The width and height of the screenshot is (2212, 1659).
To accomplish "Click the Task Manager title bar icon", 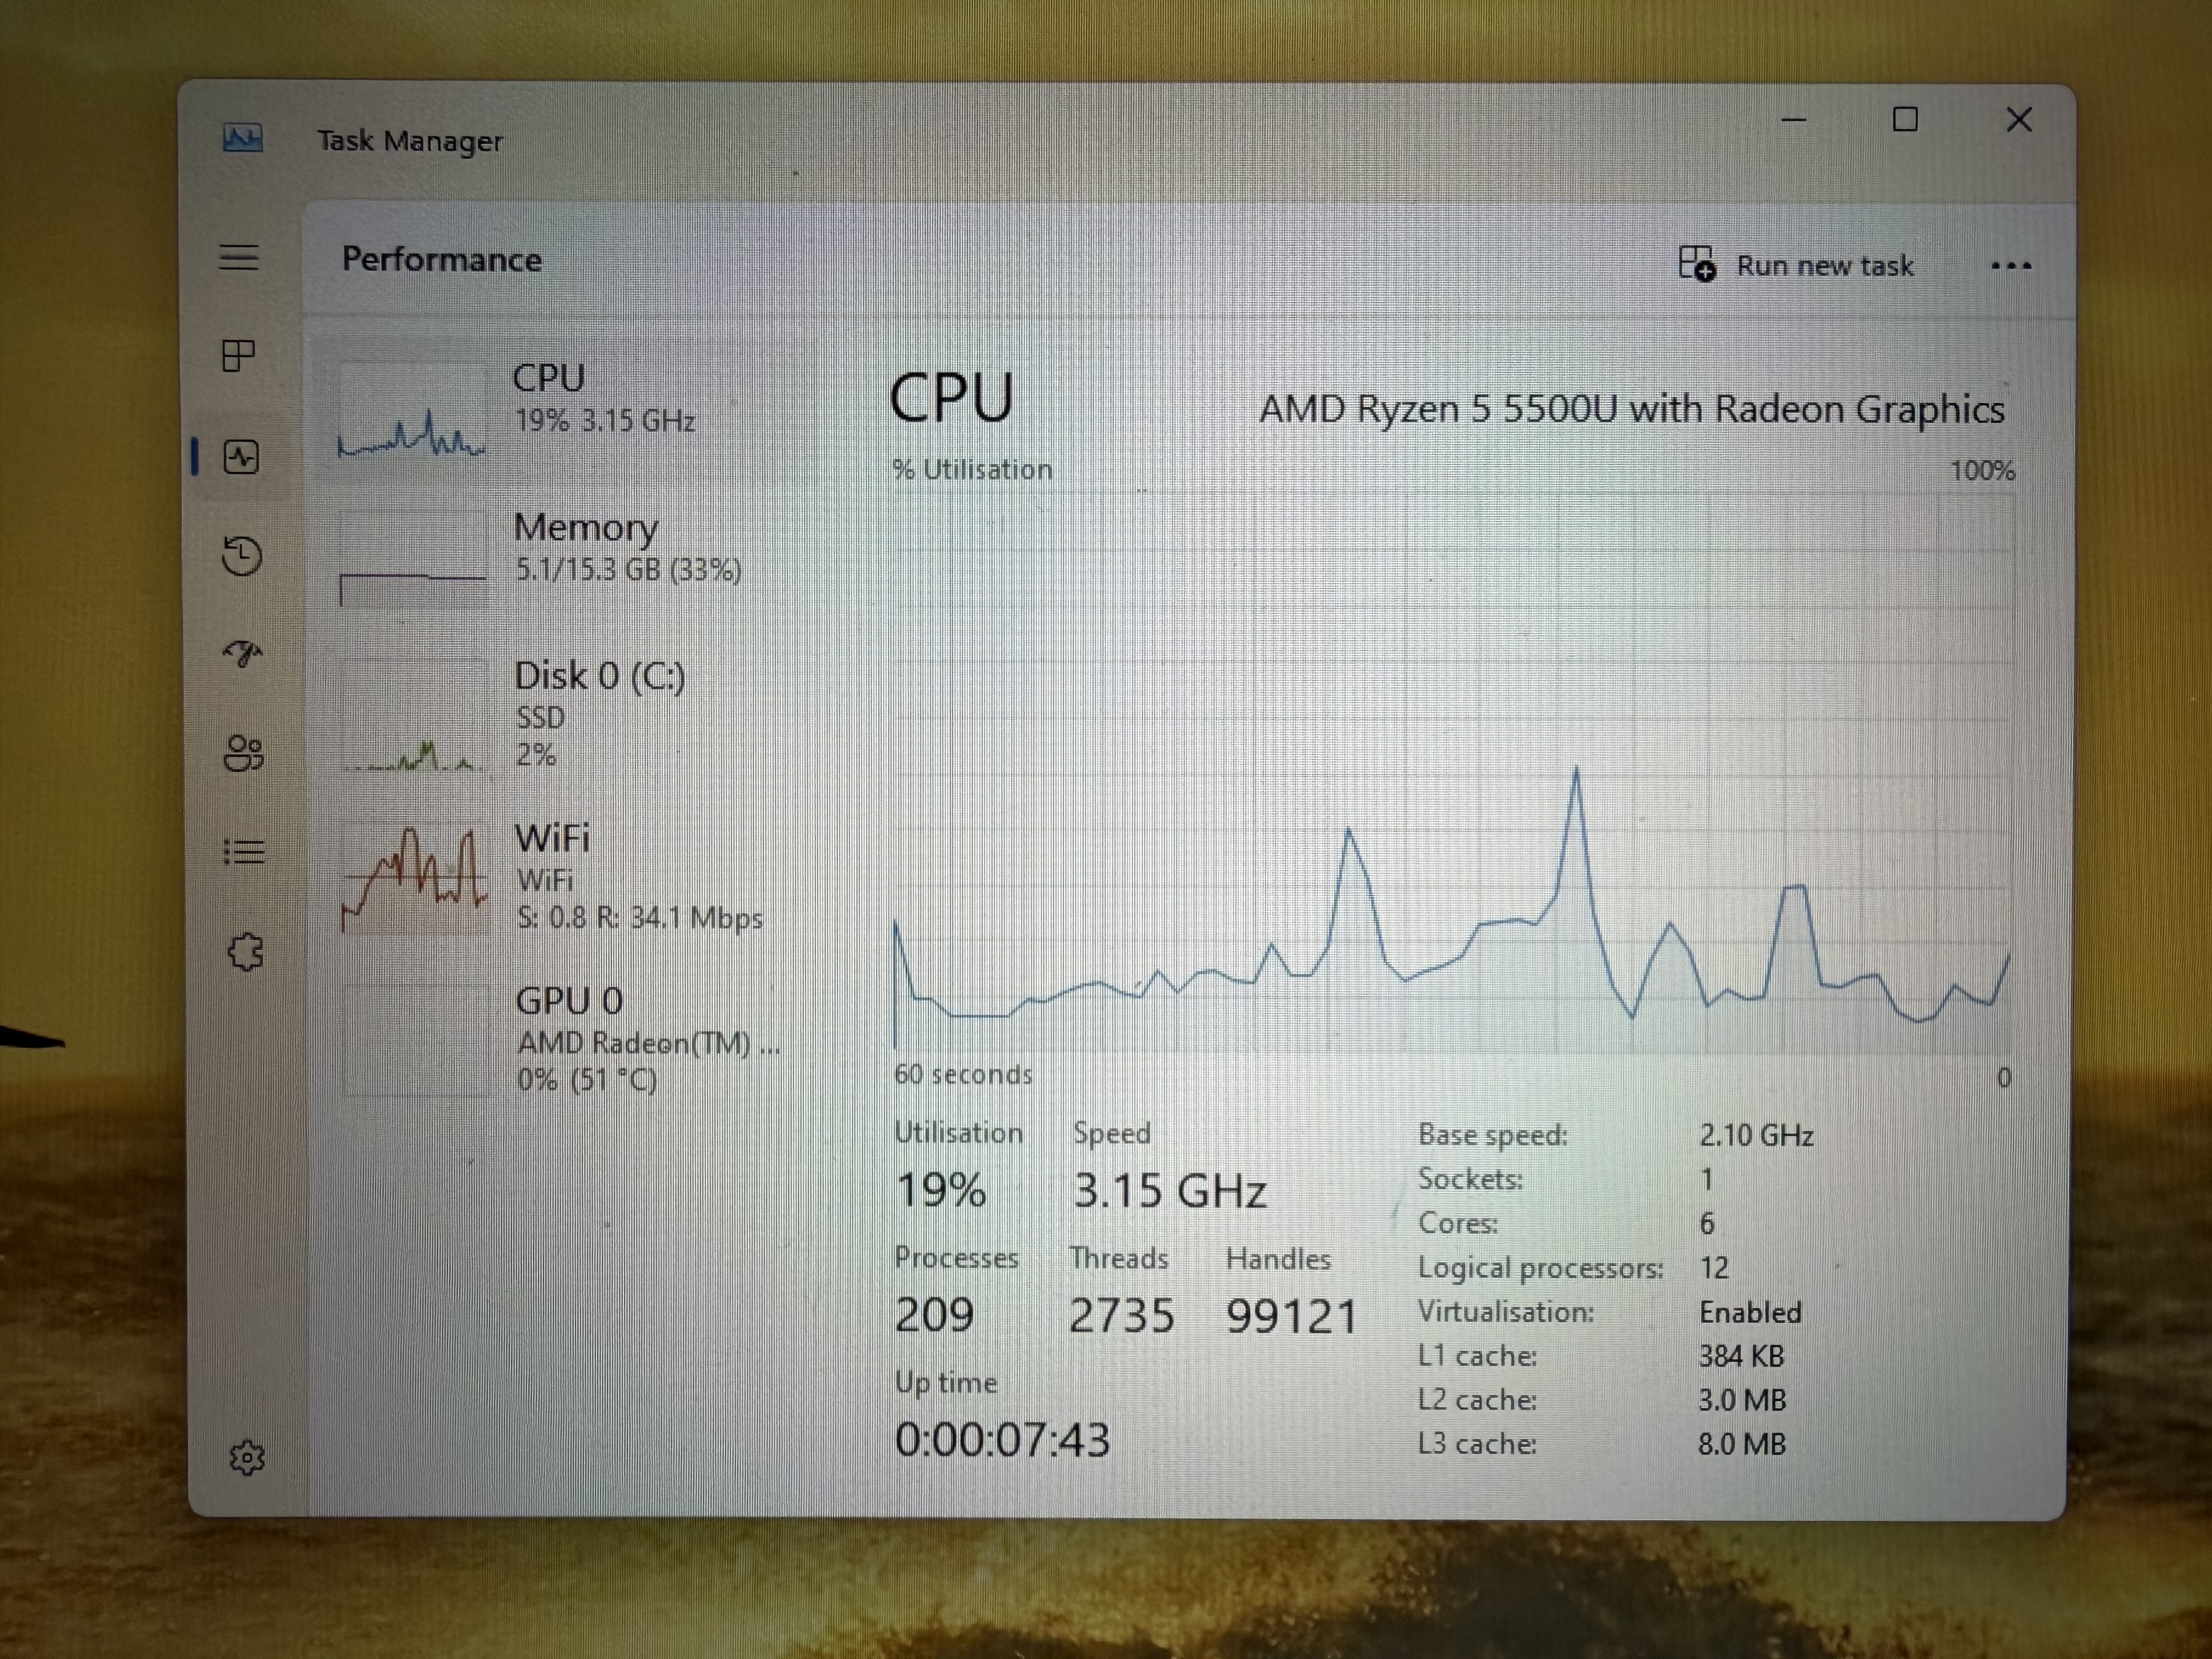I will (242, 138).
